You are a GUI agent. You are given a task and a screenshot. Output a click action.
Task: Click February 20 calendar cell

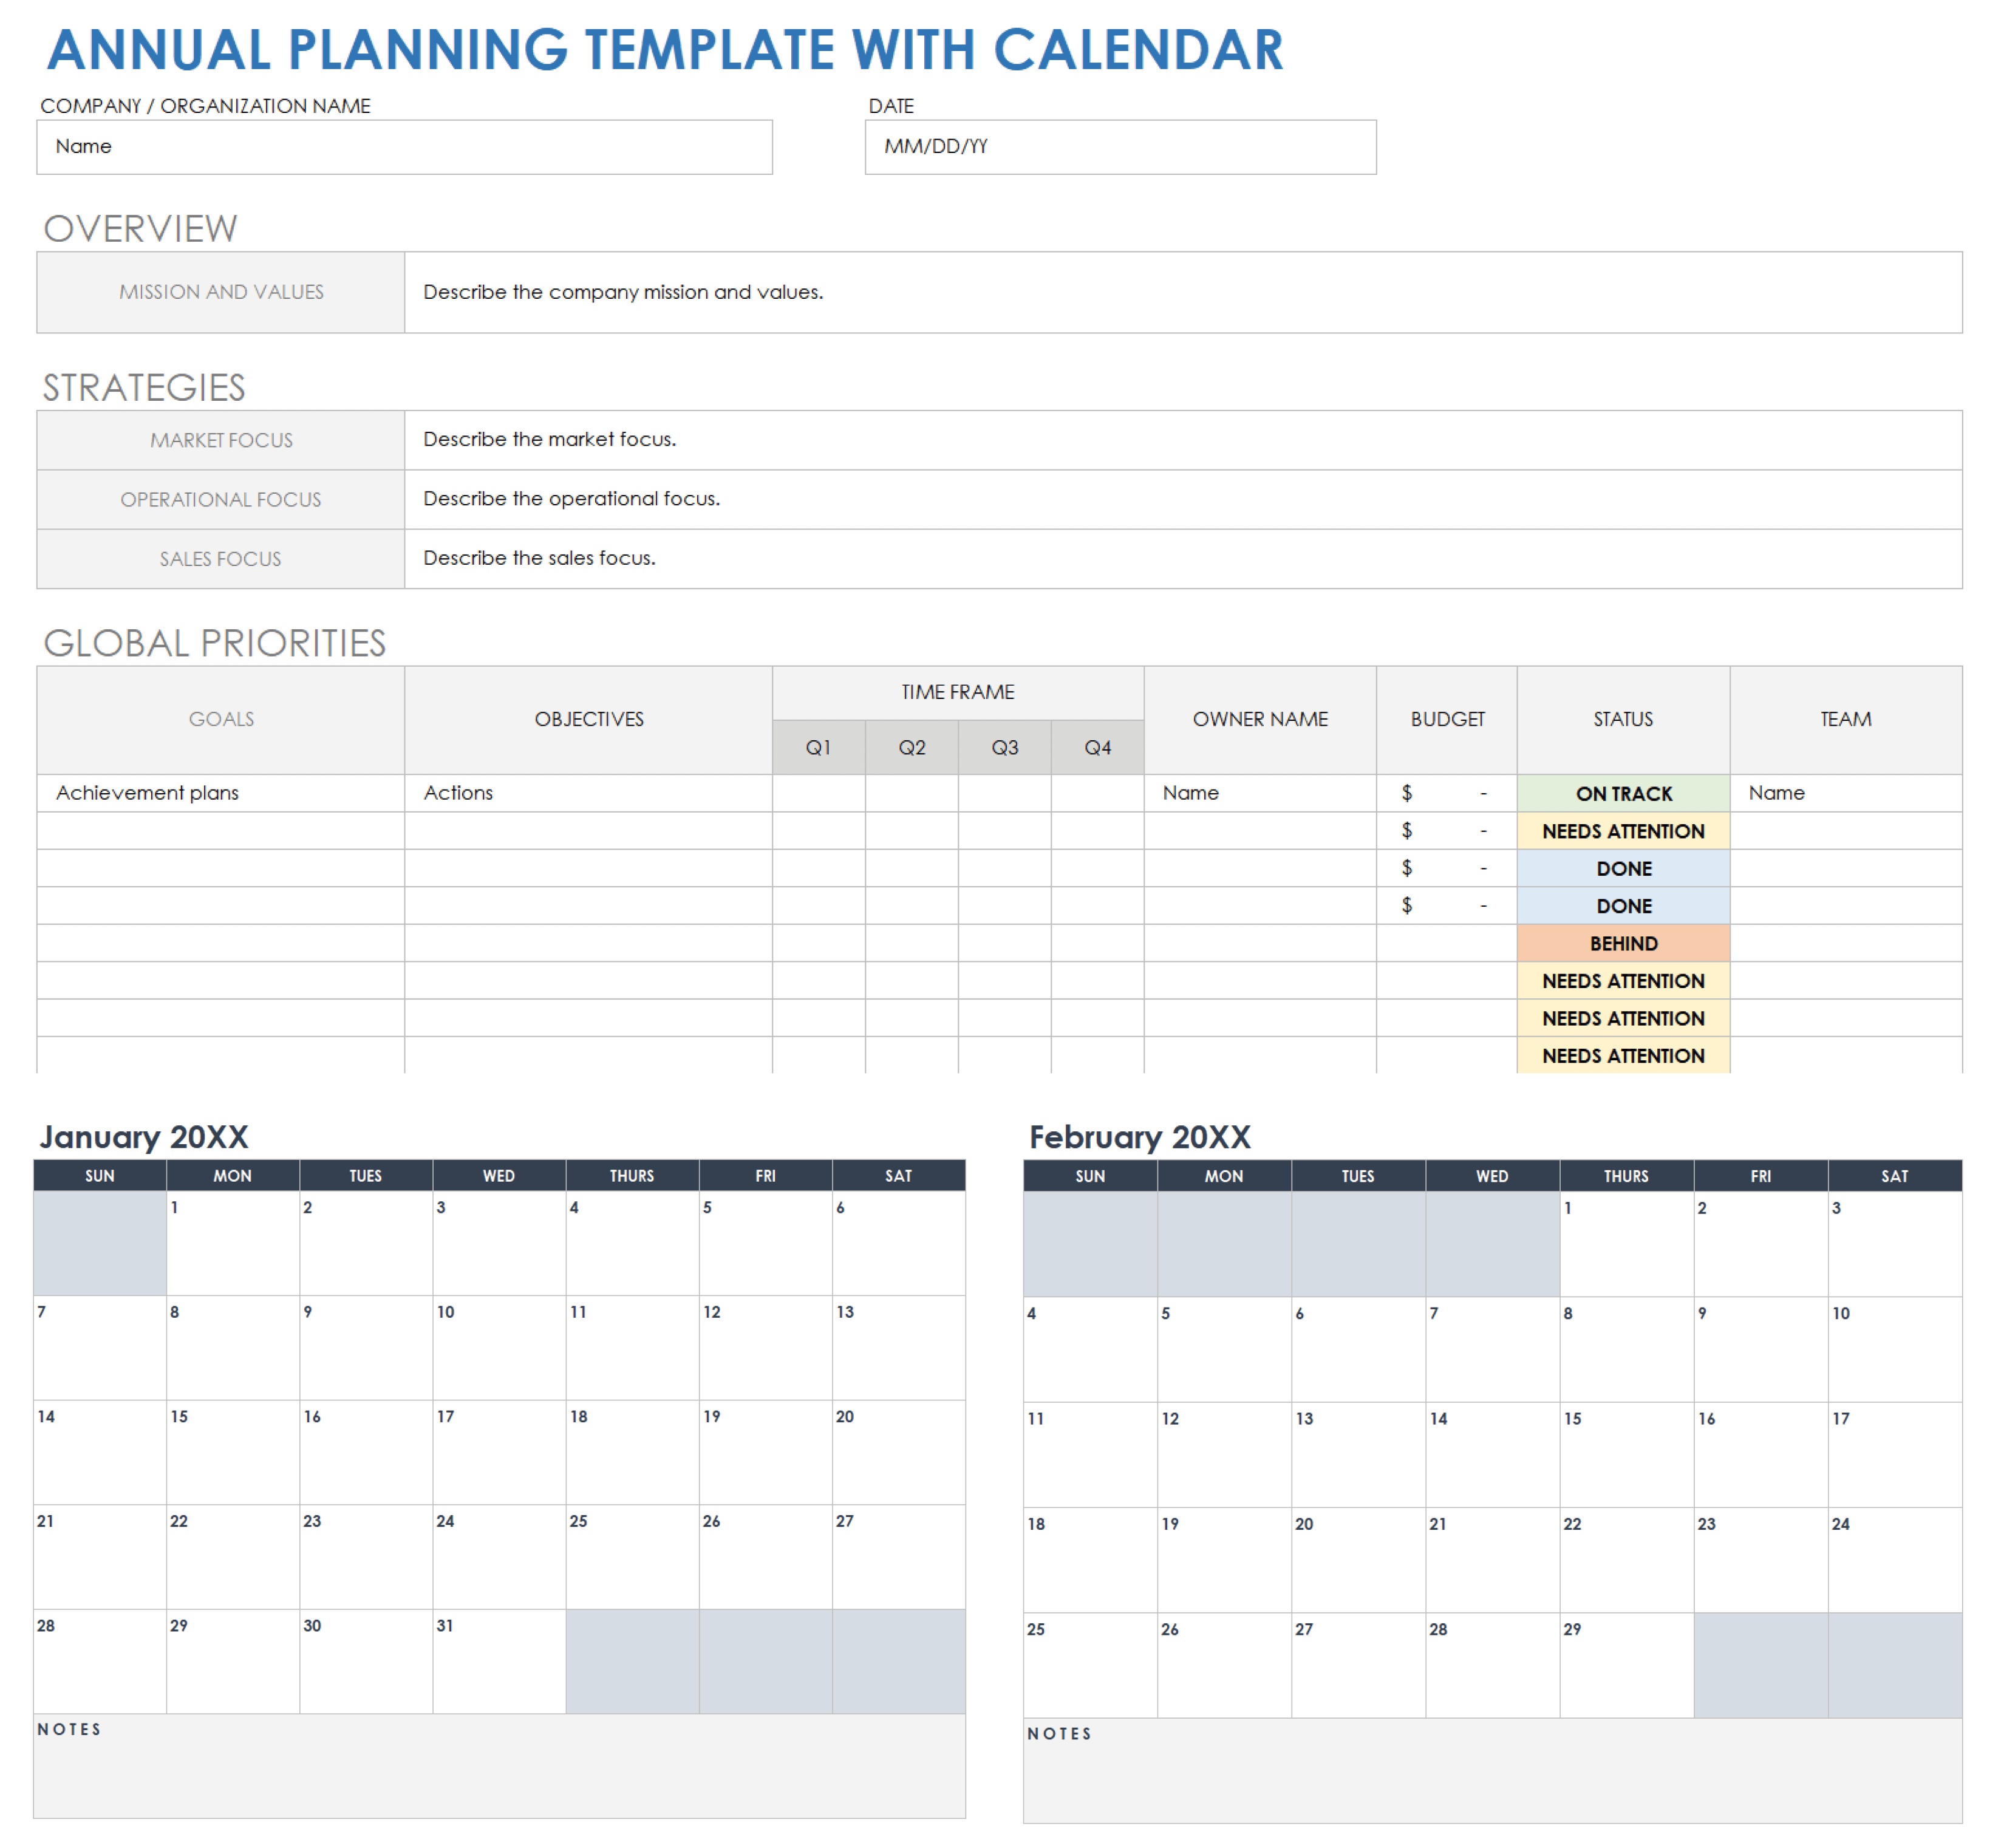pos(1358,1560)
